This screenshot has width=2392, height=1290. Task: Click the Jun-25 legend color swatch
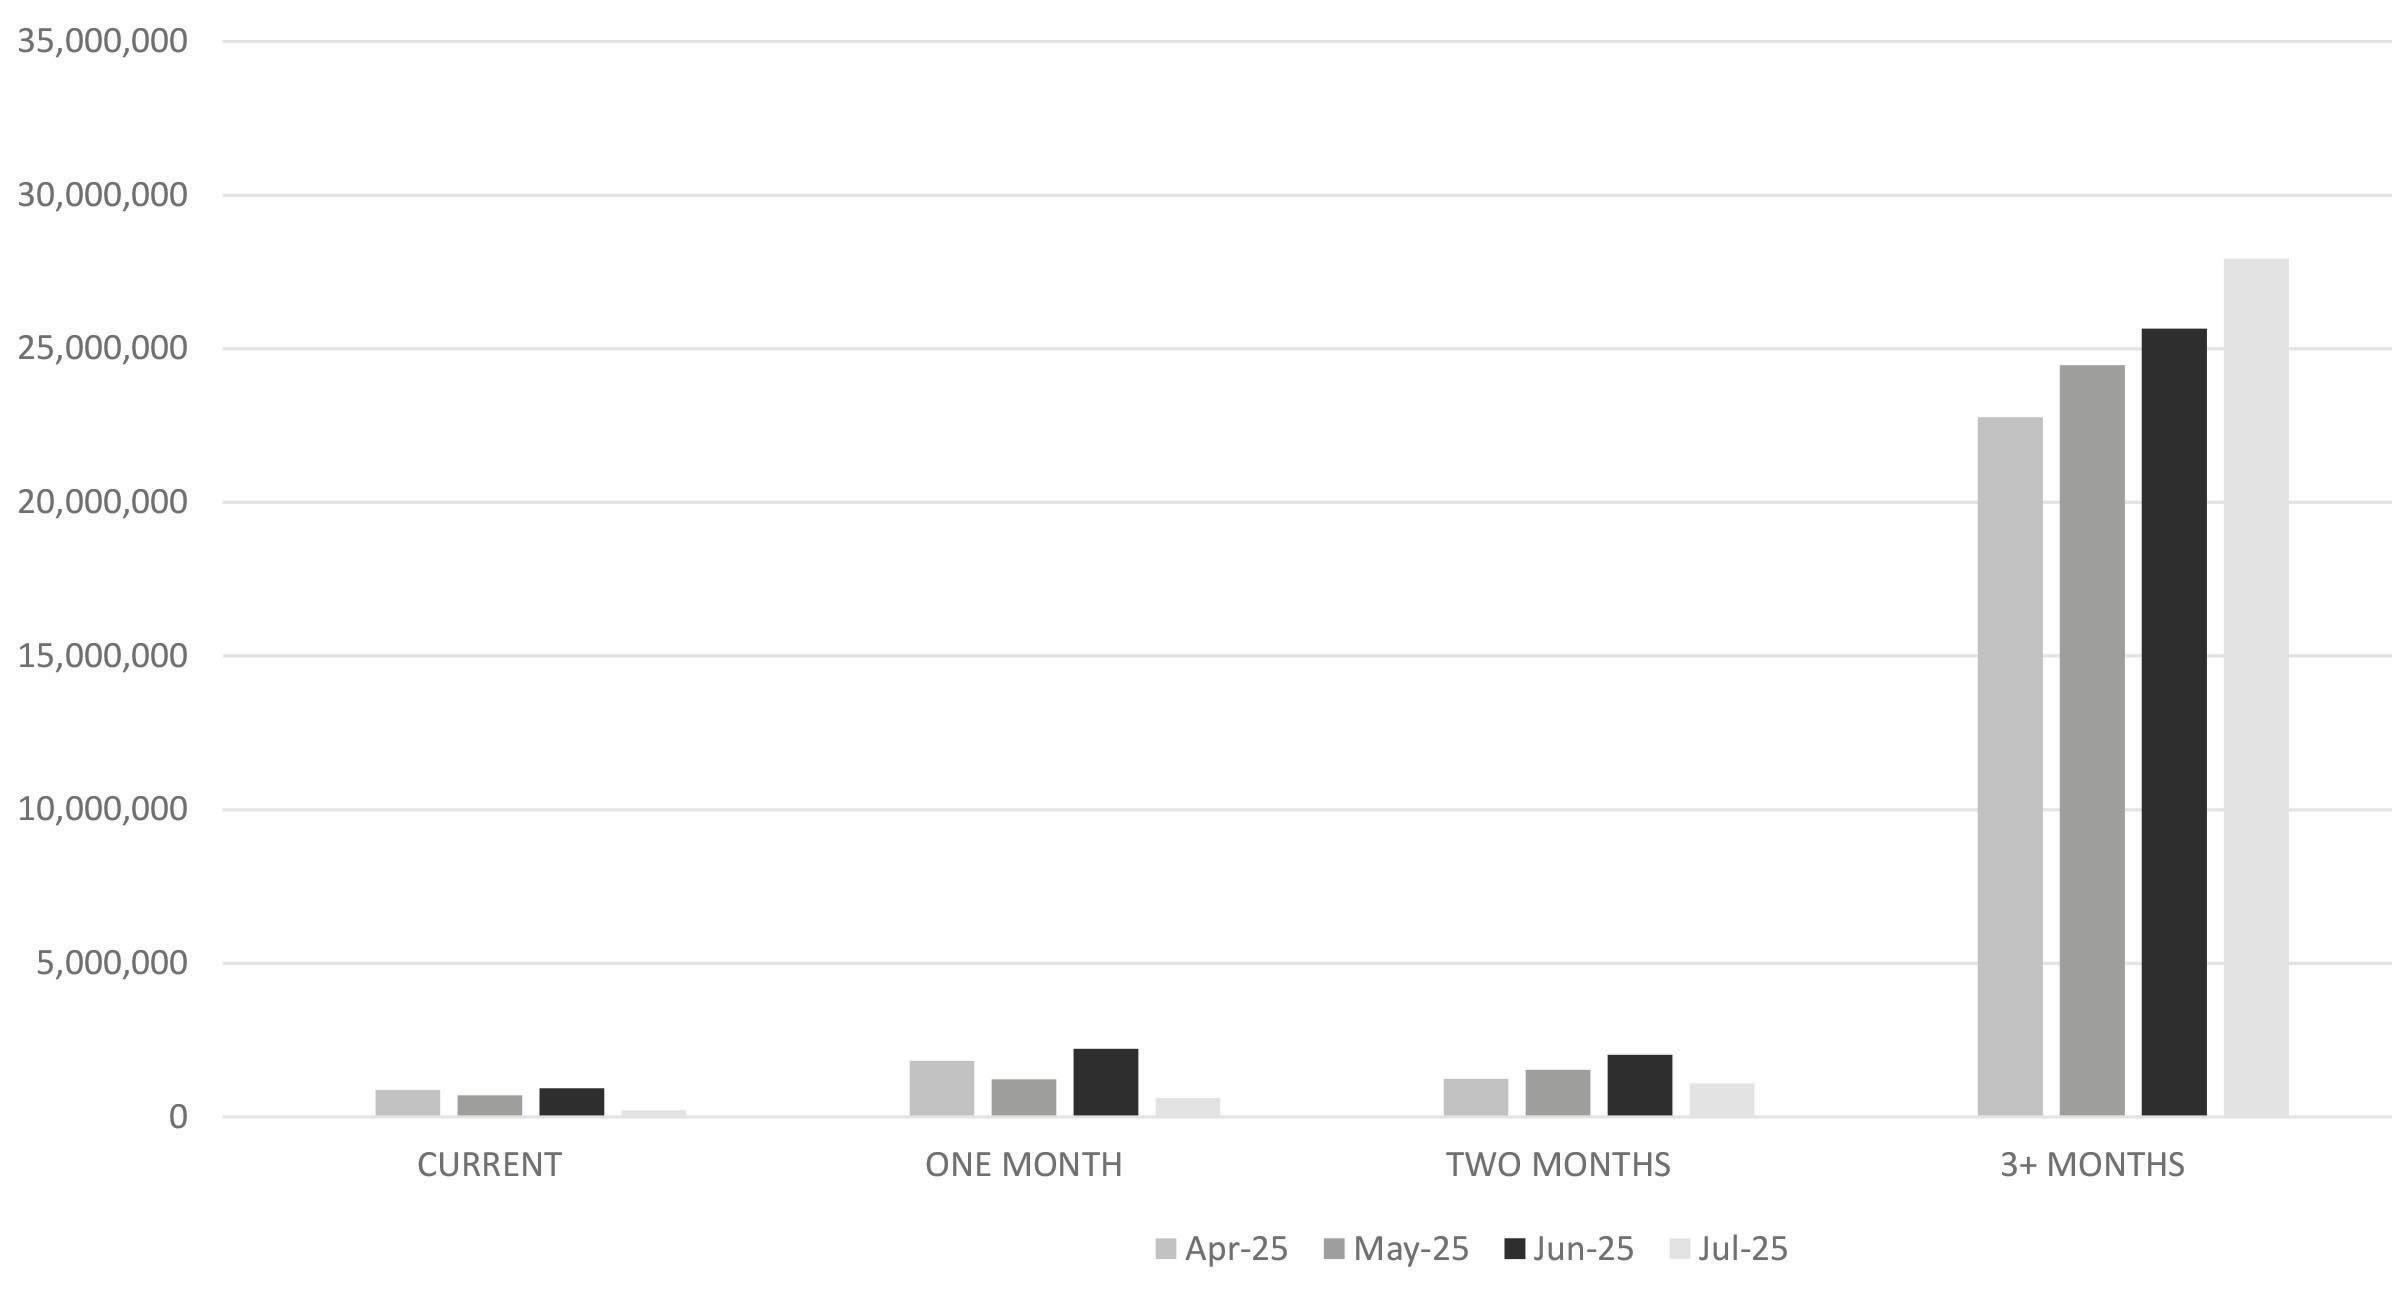click(1514, 1249)
